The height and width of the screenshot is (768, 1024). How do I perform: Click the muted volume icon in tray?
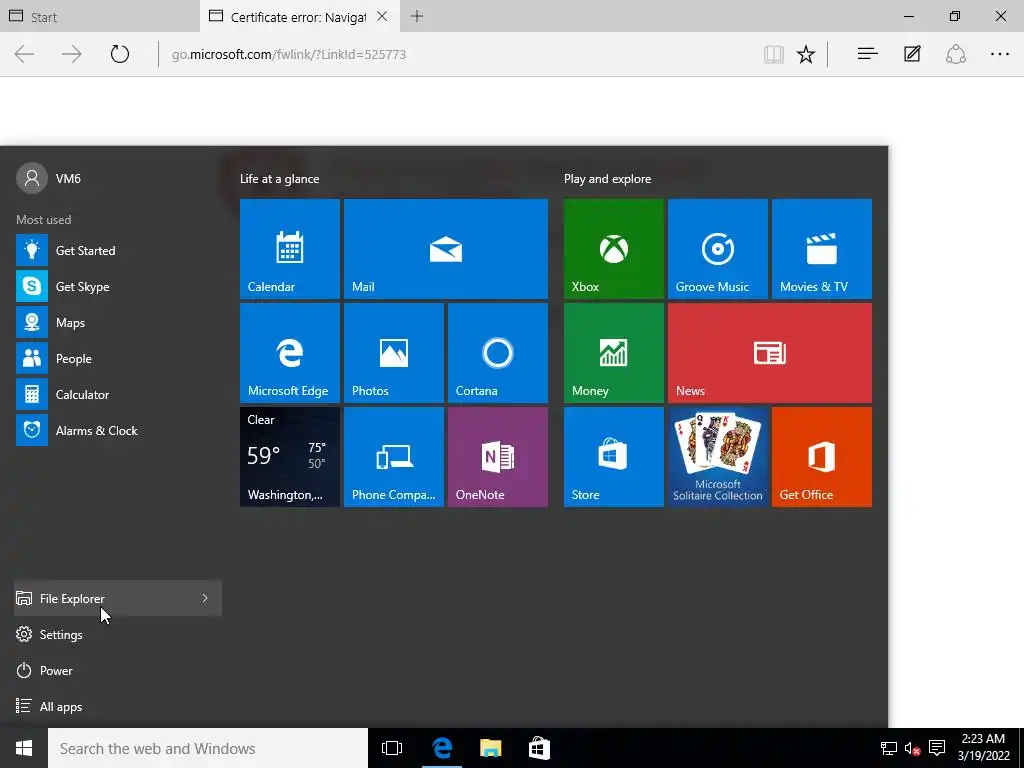click(912, 748)
